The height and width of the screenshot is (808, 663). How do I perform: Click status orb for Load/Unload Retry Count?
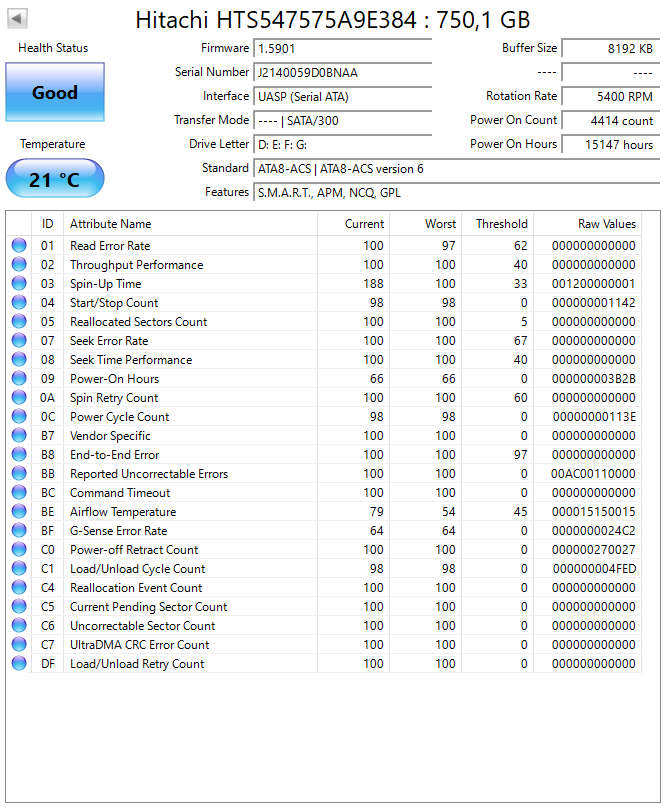pos(19,663)
